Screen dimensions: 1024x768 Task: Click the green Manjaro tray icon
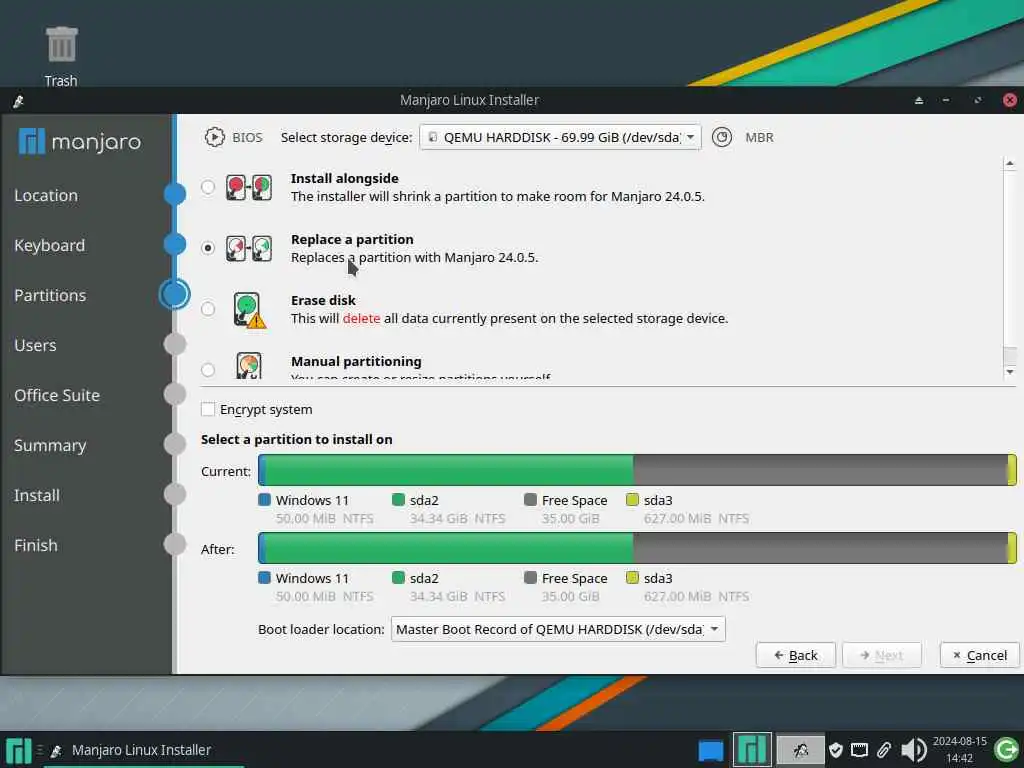point(752,750)
